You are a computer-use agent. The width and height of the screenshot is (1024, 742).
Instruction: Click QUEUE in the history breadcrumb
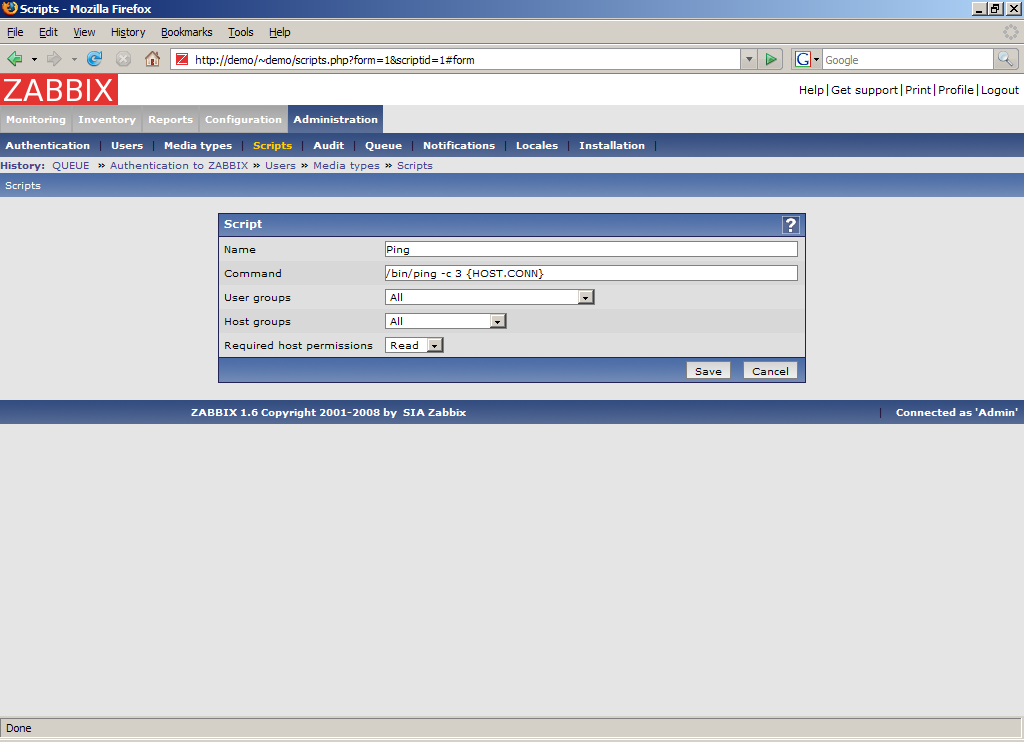[x=71, y=166]
